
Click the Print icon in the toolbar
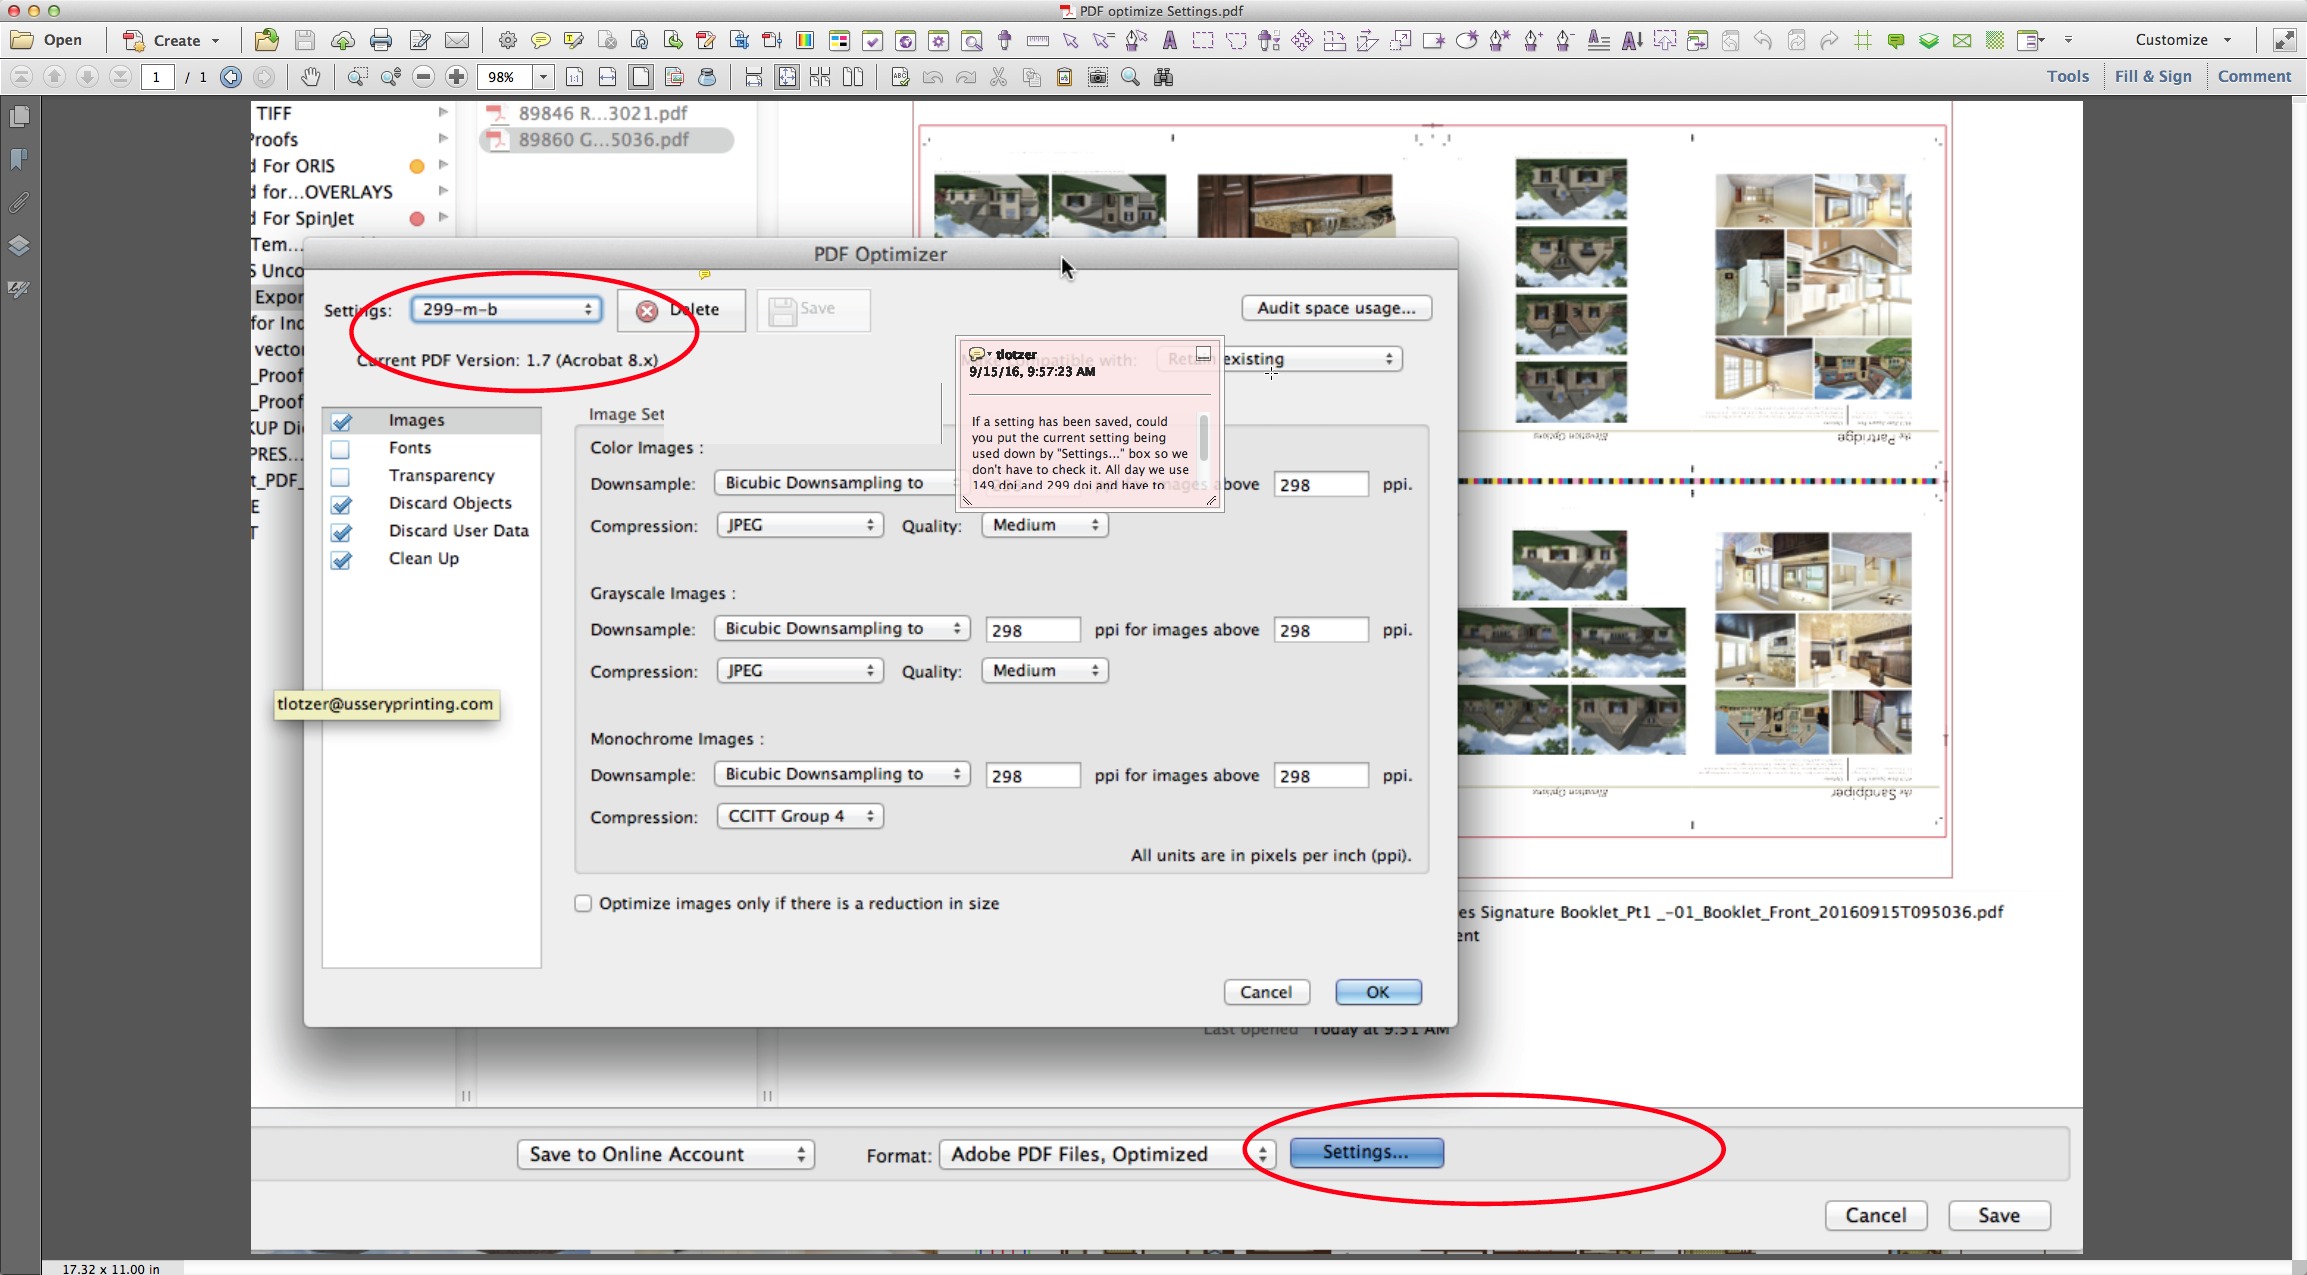(380, 40)
